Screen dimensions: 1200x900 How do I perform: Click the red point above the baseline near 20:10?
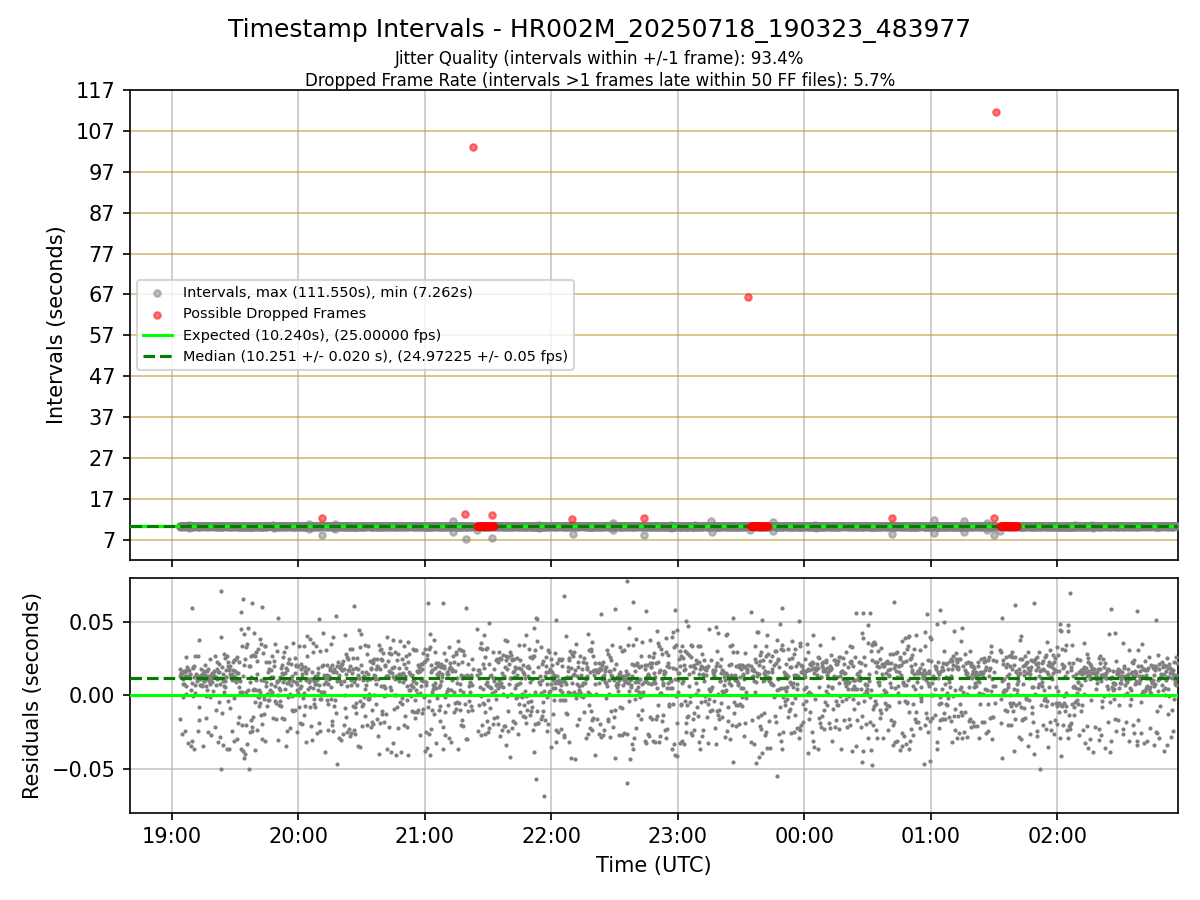click(x=322, y=518)
